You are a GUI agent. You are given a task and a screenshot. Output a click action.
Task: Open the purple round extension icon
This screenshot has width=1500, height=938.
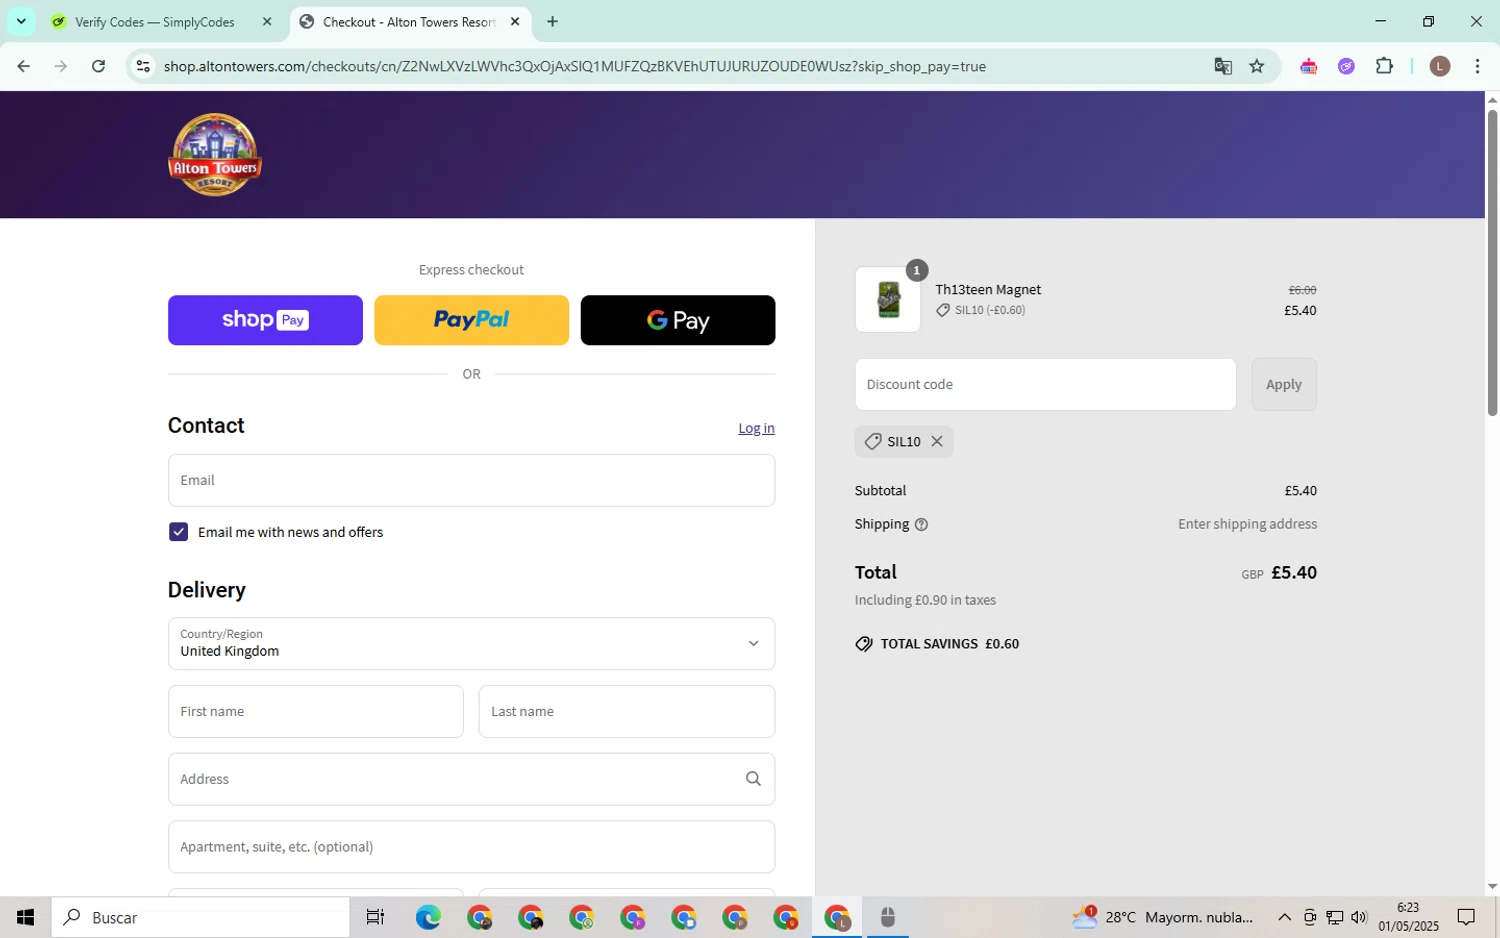point(1346,66)
